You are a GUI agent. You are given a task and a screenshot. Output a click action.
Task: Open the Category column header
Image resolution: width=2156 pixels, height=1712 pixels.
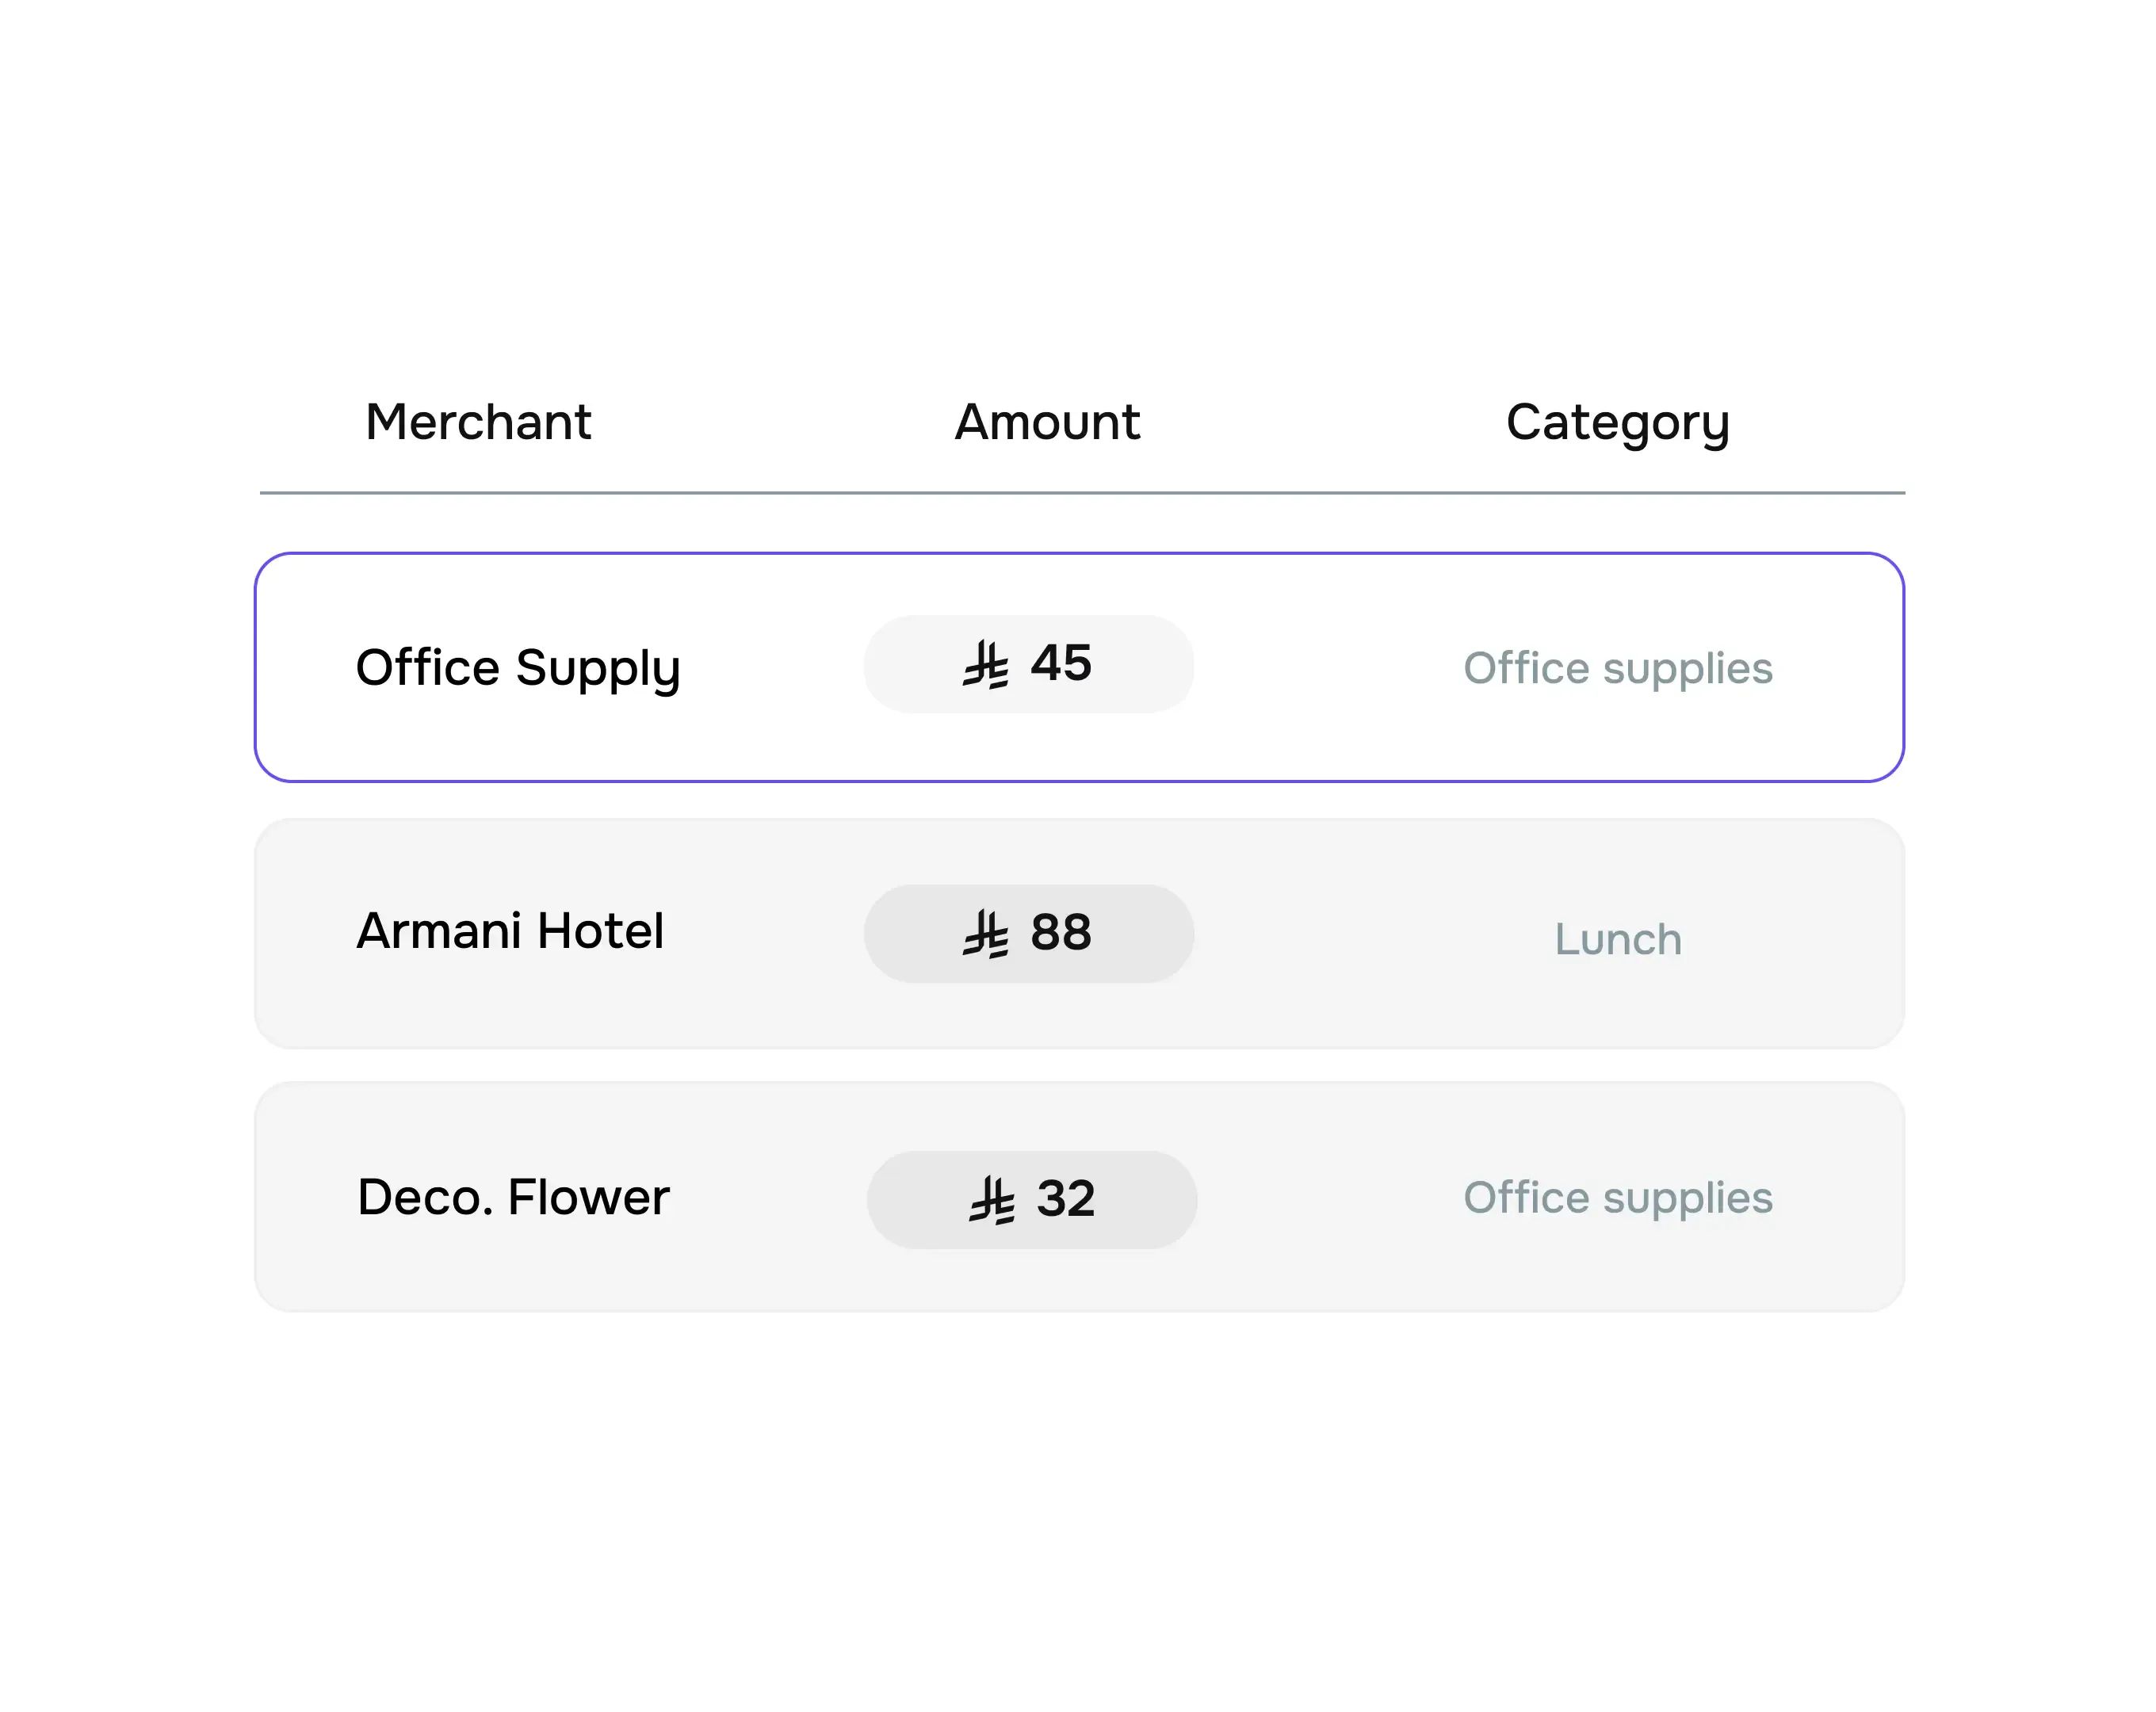click(x=1619, y=422)
